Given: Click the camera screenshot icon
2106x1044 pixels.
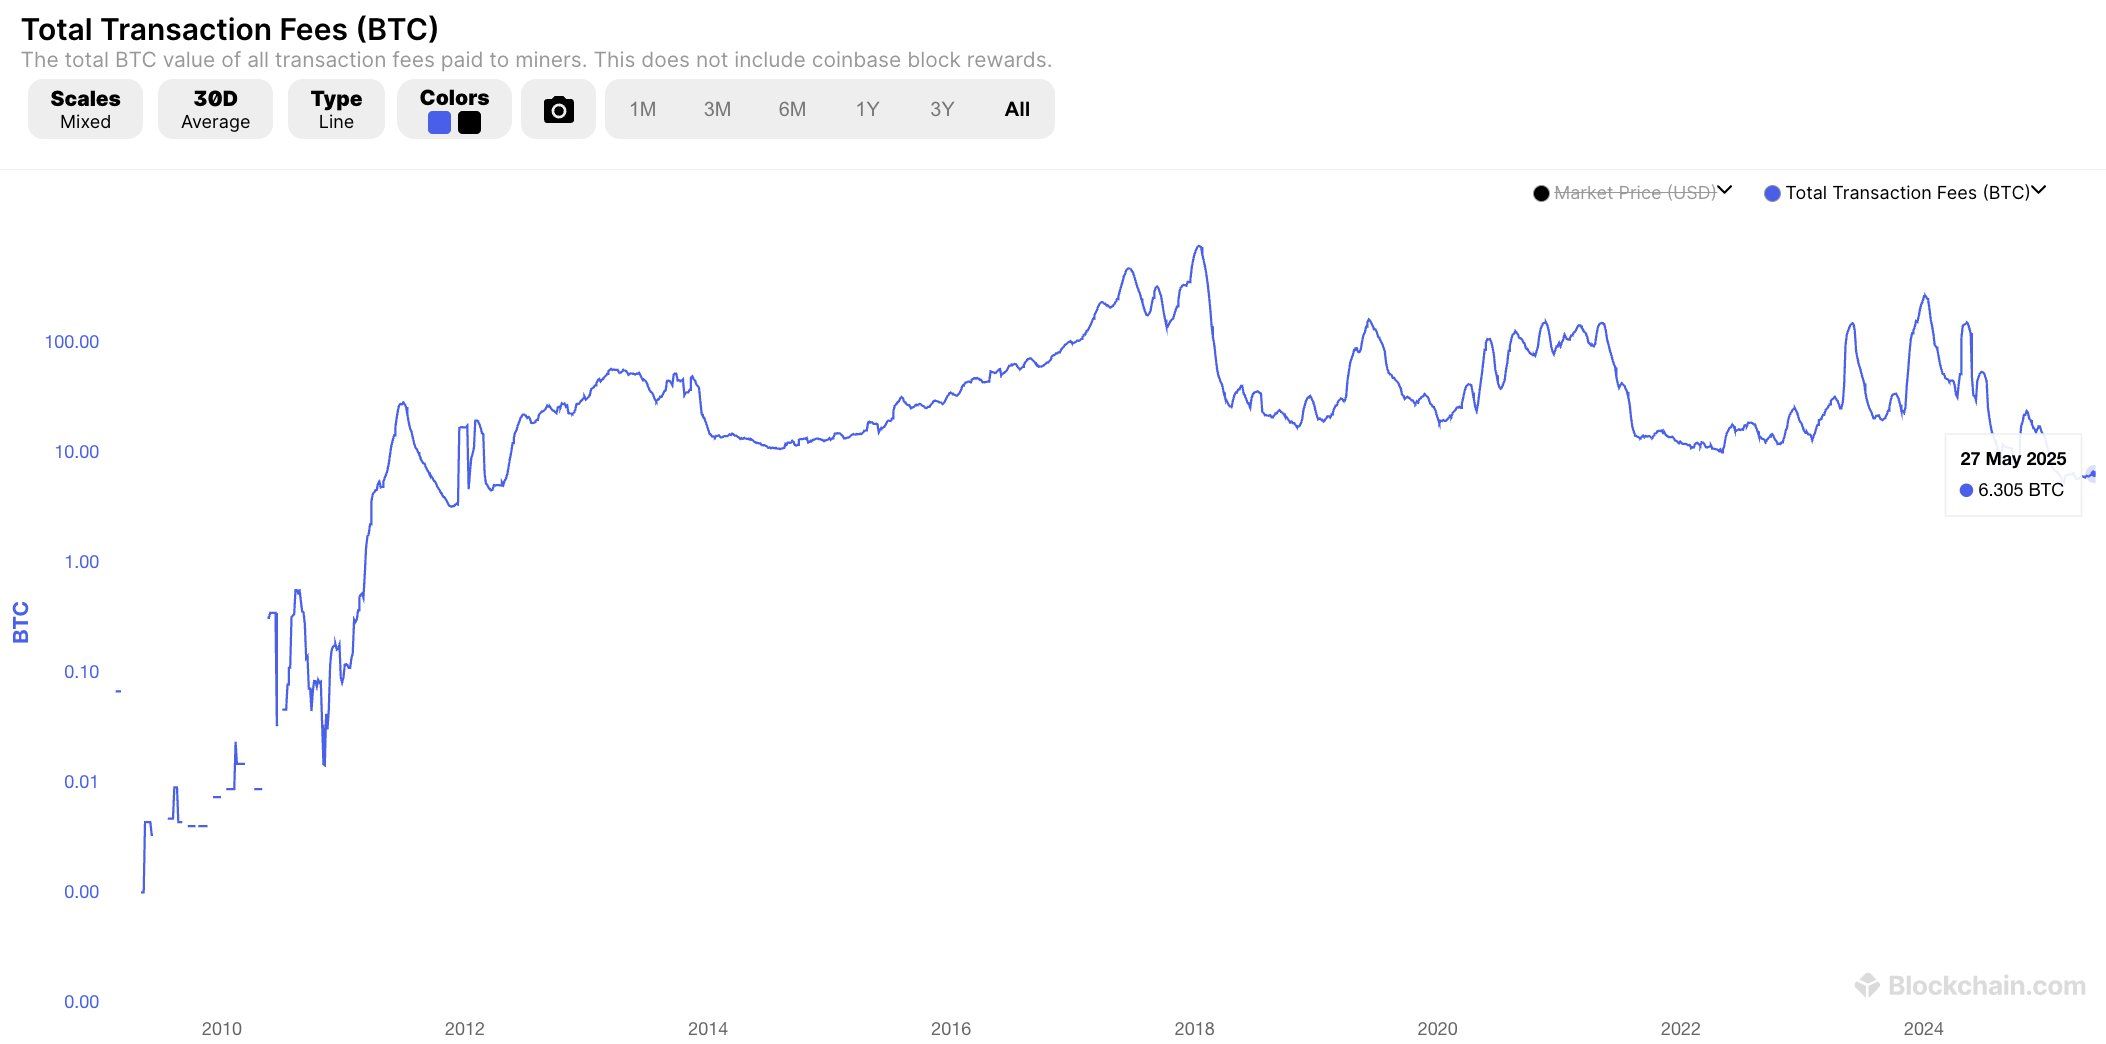Looking at the screenshot, I should point(558,109).
